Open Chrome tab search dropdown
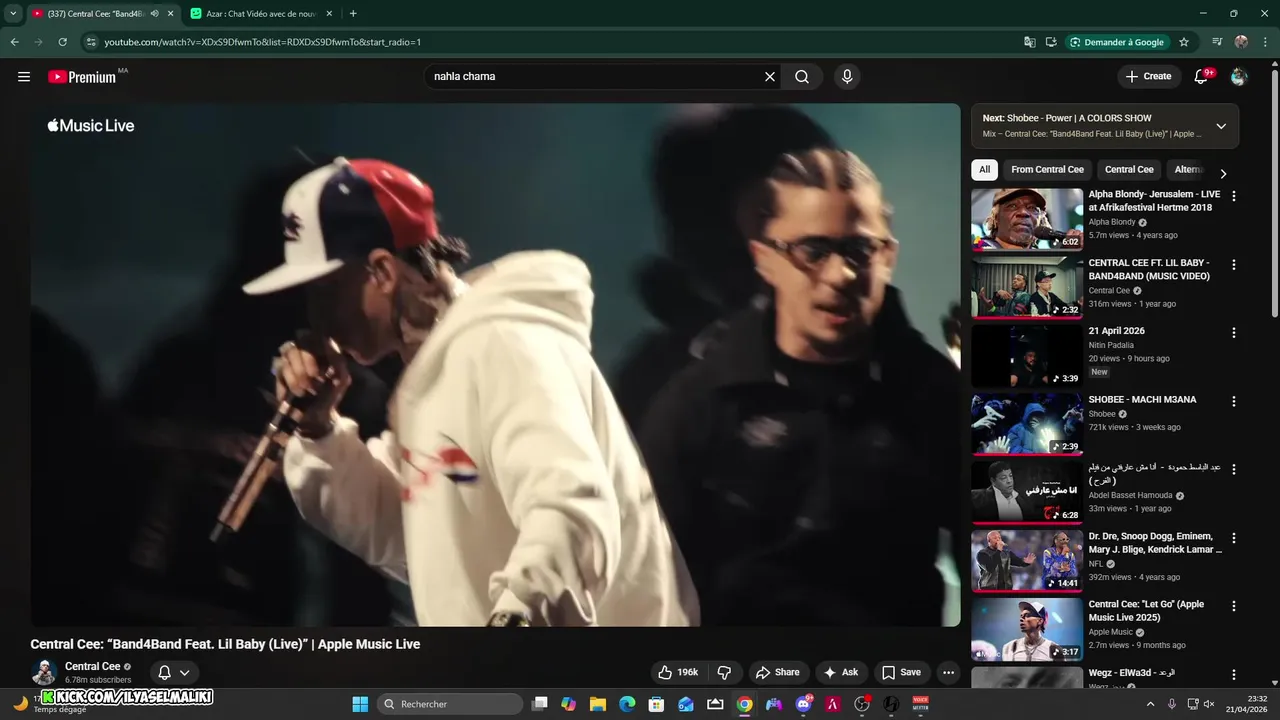The width and height of the screenshot is (1280, 720). click(13, 14)
